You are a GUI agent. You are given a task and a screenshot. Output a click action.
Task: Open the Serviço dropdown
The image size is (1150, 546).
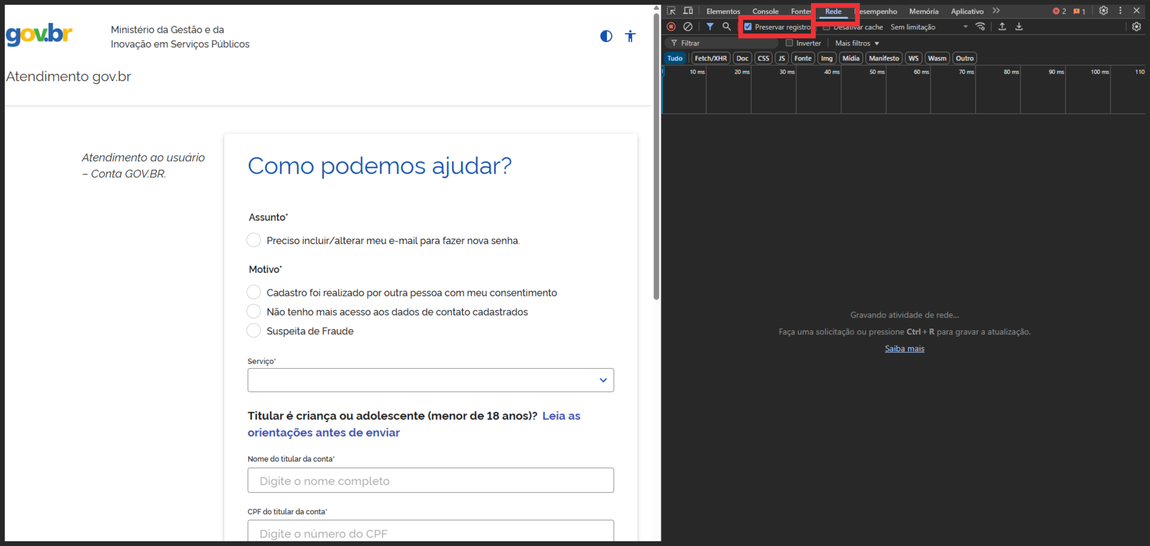pos(430,380)
